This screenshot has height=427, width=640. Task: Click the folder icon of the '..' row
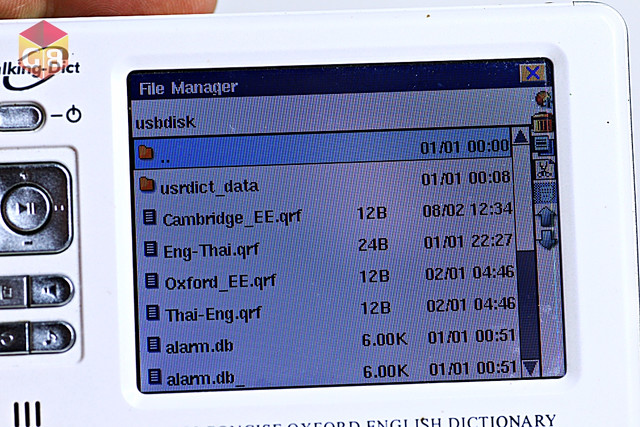146,152
